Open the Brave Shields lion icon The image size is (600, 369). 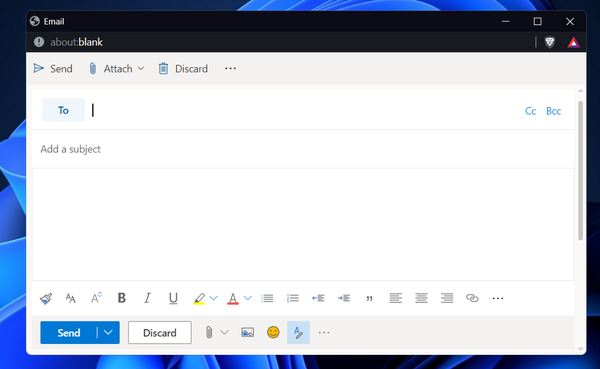pyautogui.click(x=550, y=42)
